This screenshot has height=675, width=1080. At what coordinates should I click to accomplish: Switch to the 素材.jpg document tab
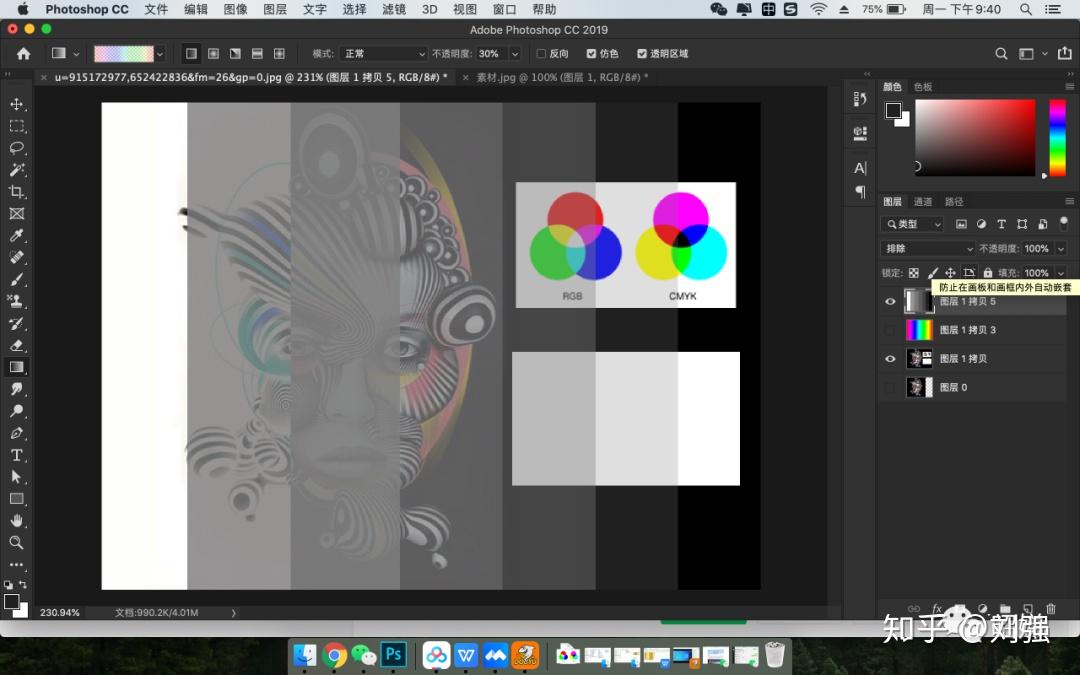(x=562, y=77)
